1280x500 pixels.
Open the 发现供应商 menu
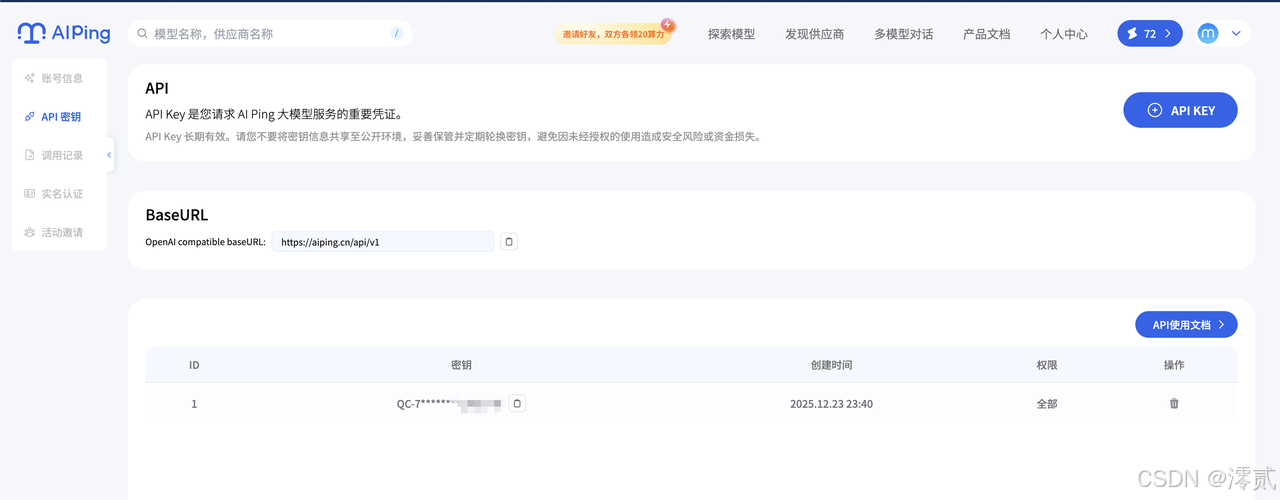click(x=814, y=34)
